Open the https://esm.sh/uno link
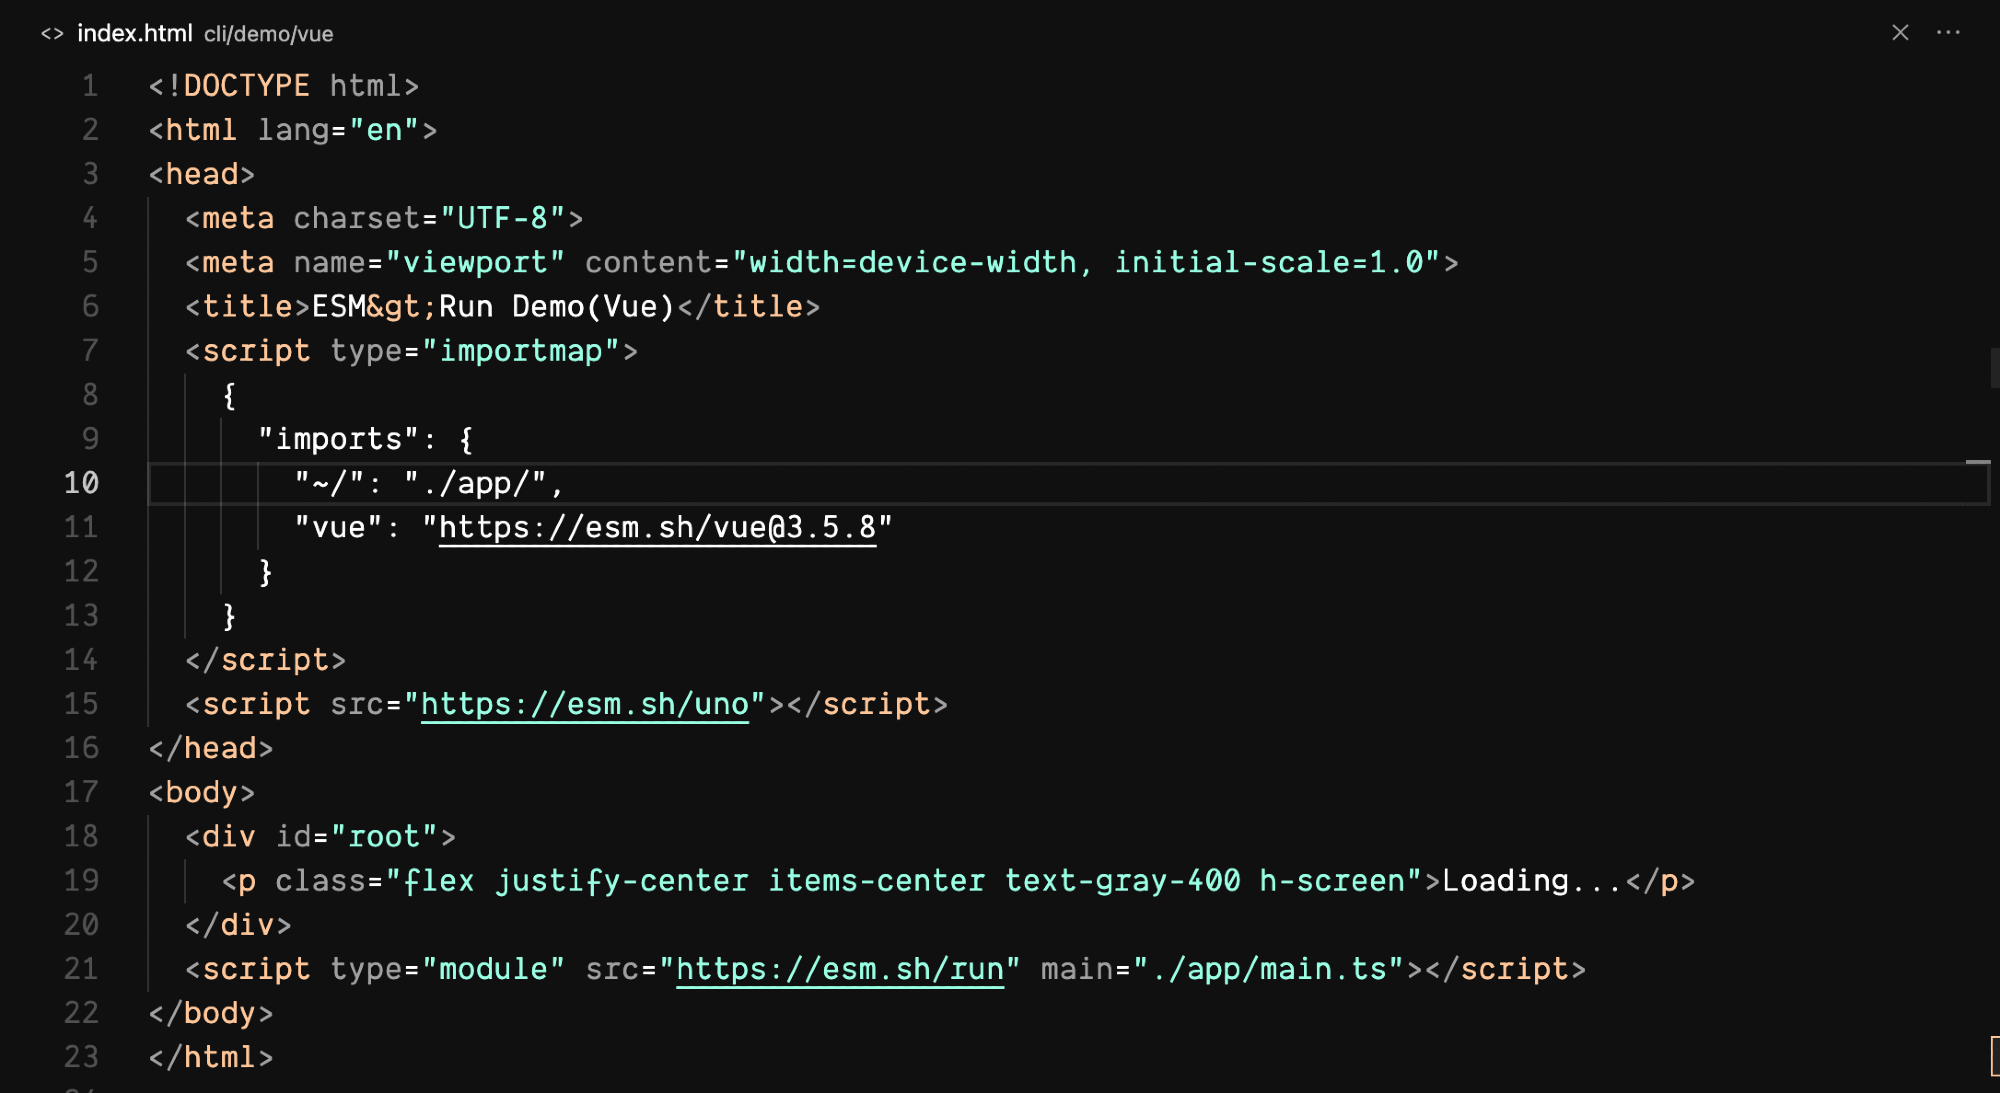This screenshot has width=2000, height=1093. click(584, 704)
